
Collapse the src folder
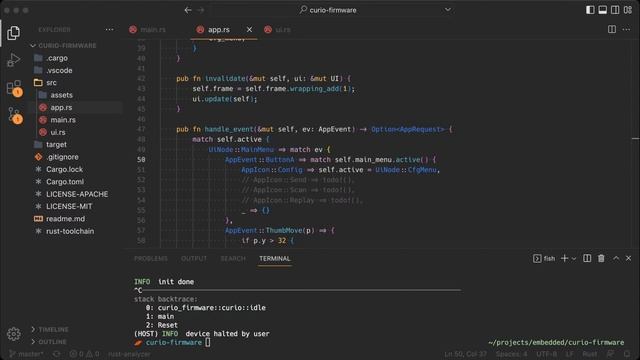pyautogui.click(x=51, y=82)
